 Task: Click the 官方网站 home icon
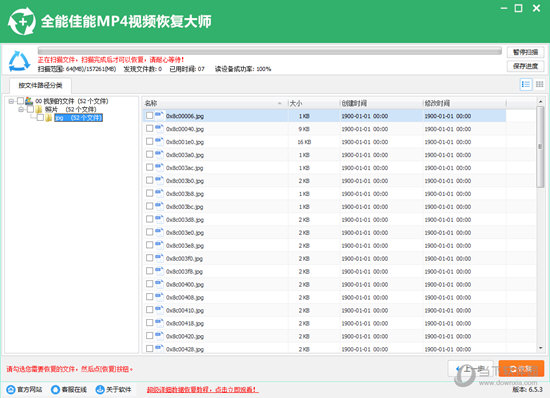pyautogui.click(x=11, y=389)
